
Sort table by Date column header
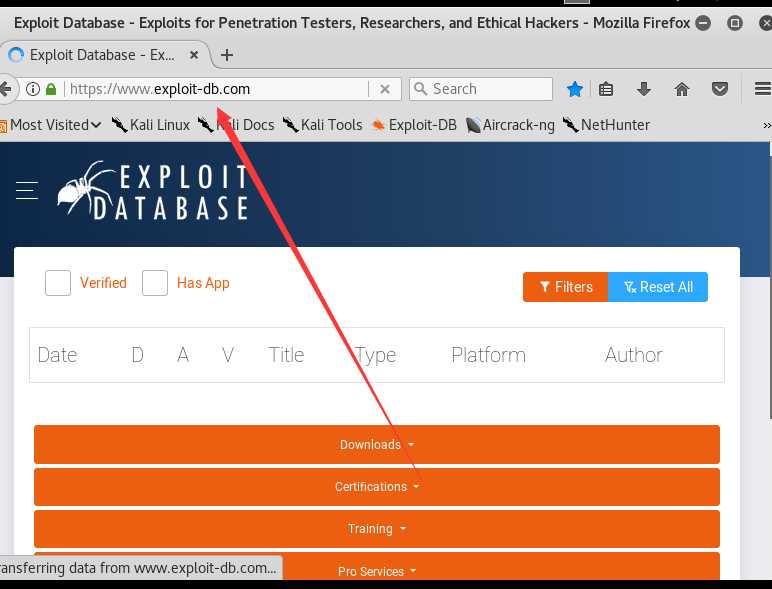pyautogui.click(x=57, y=355)
